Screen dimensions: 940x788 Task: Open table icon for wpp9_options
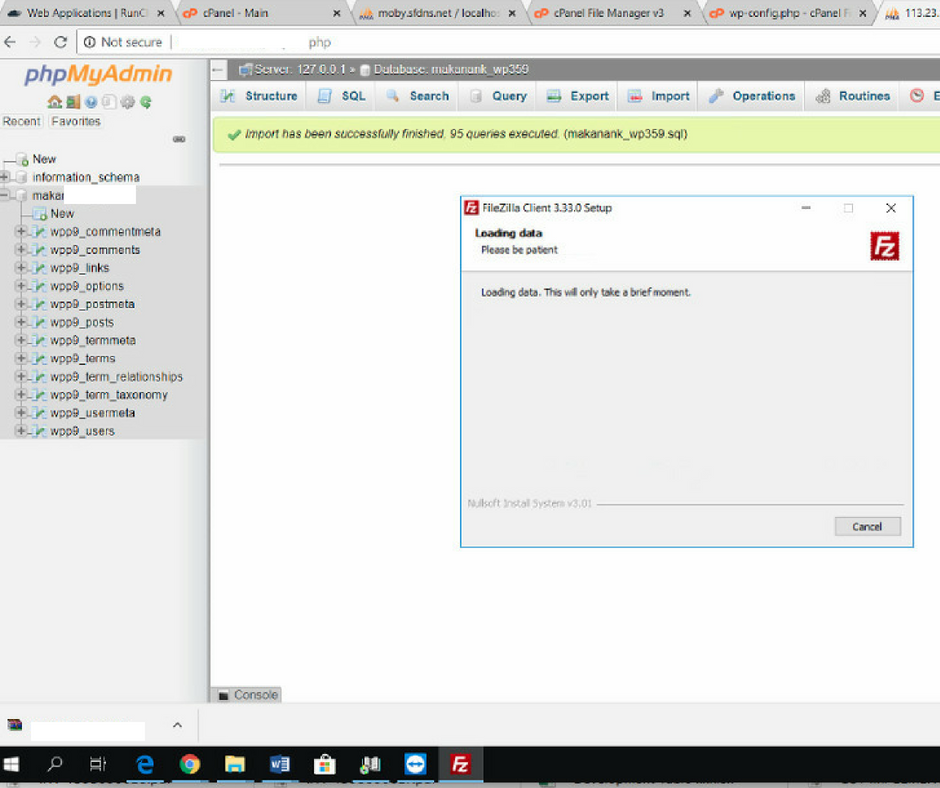(40, 286)
